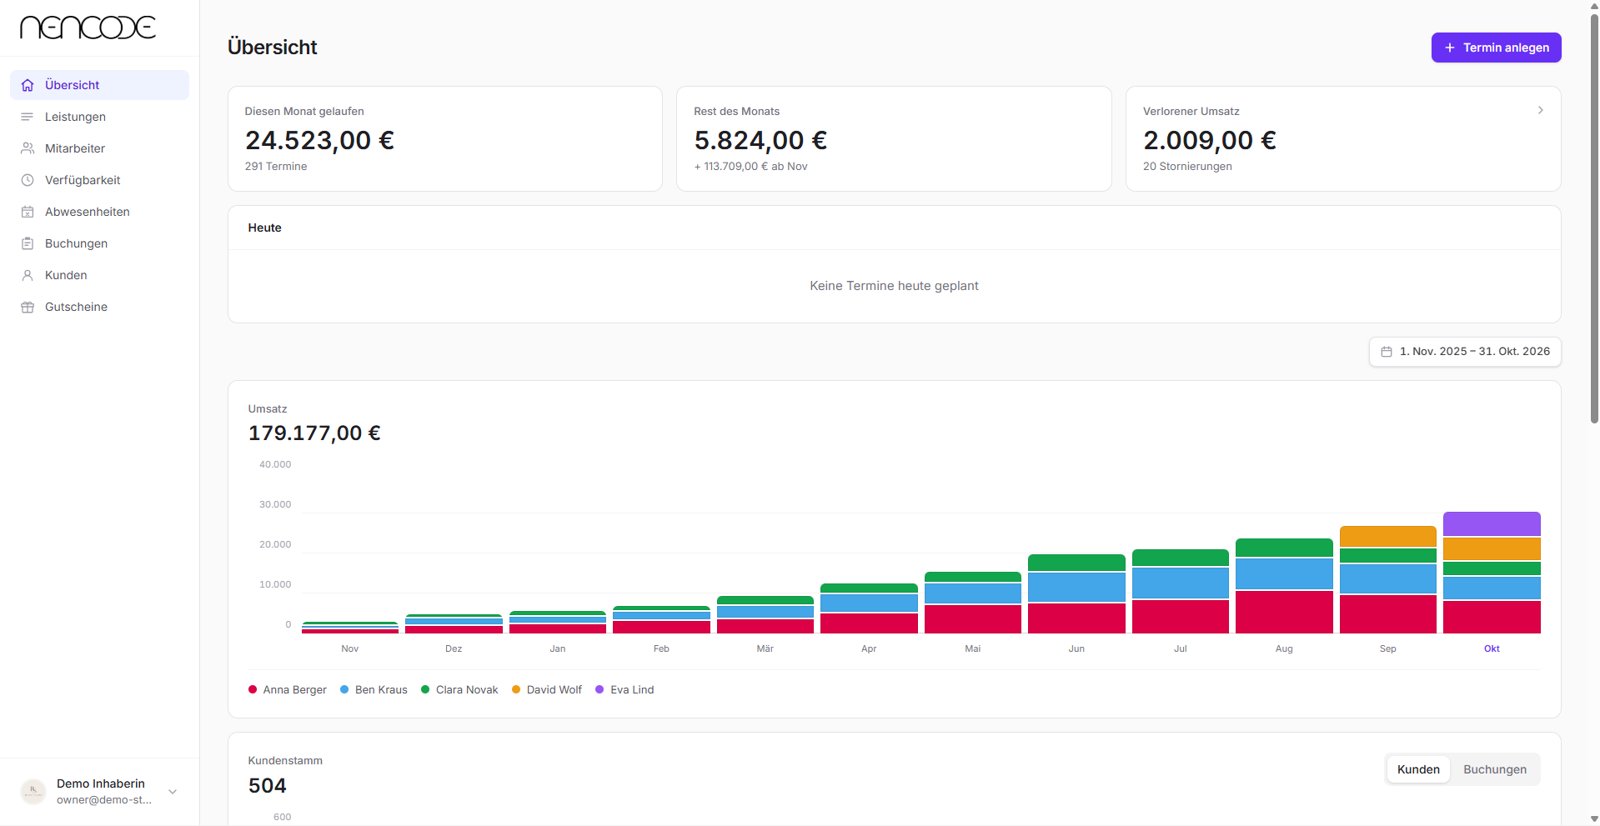1600x826 pixels.
Task: Toggle Ben Kraus series in legend
Action: 374,690
